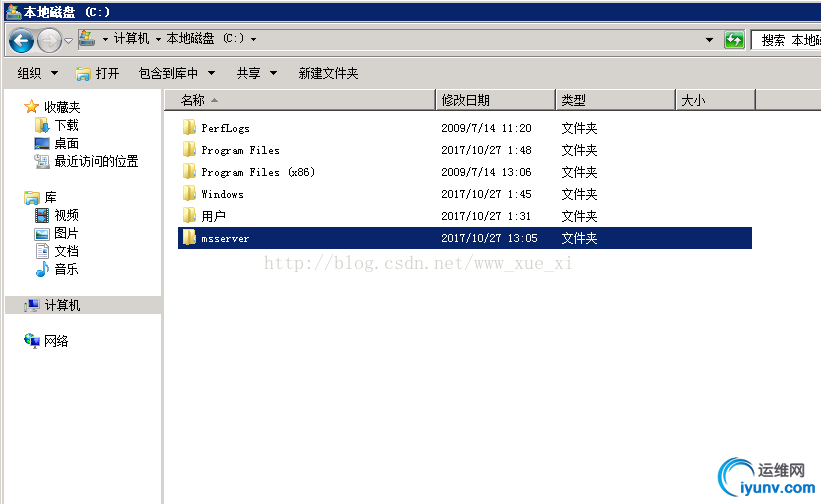This screenshot has width=821, height=504.
Task: Click date 2009/7/14 11:20 of PerfLogs
Action: (x=486, y=128)
